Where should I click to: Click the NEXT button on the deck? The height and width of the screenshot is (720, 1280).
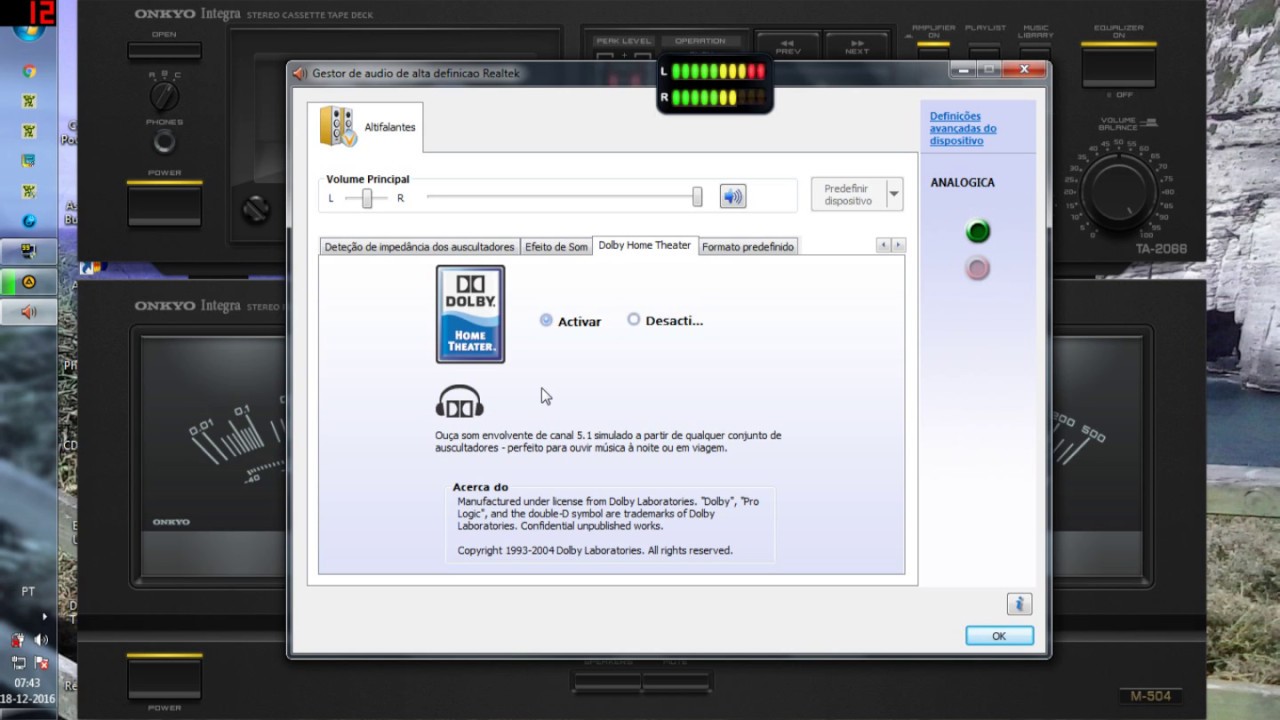[857, 48]
